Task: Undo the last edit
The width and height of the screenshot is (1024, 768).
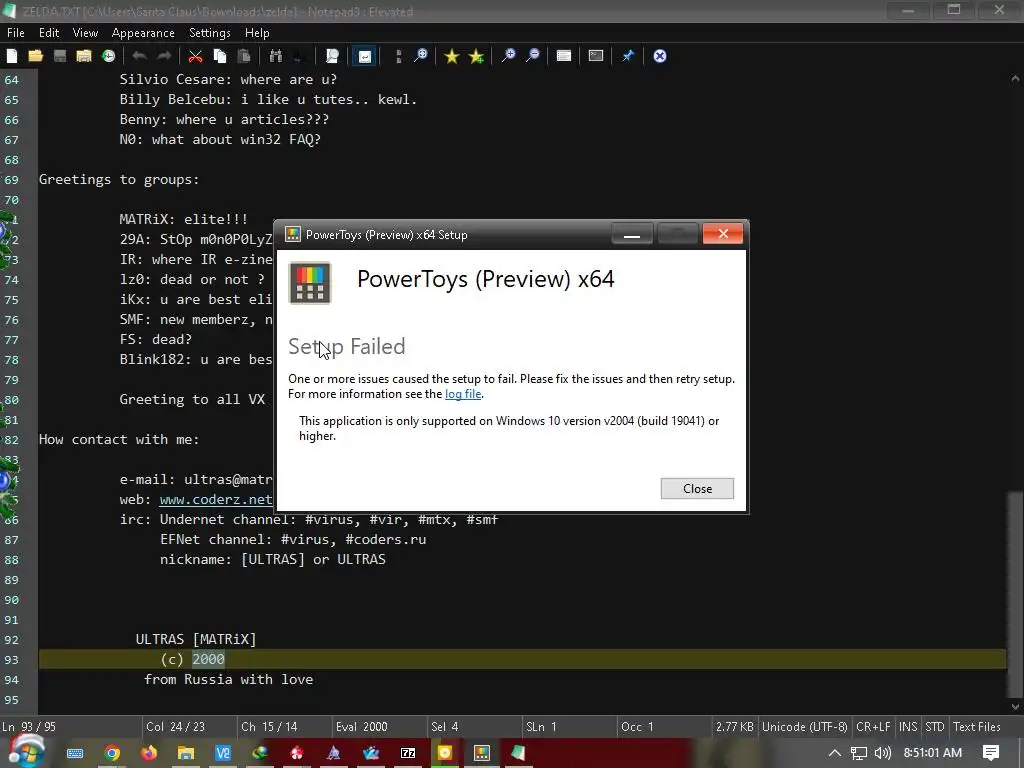Action: click(x=139, y=56)
